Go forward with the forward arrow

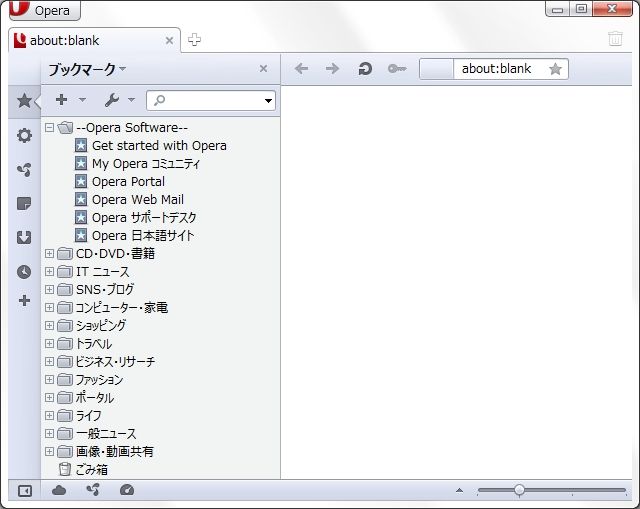point(332,68)
